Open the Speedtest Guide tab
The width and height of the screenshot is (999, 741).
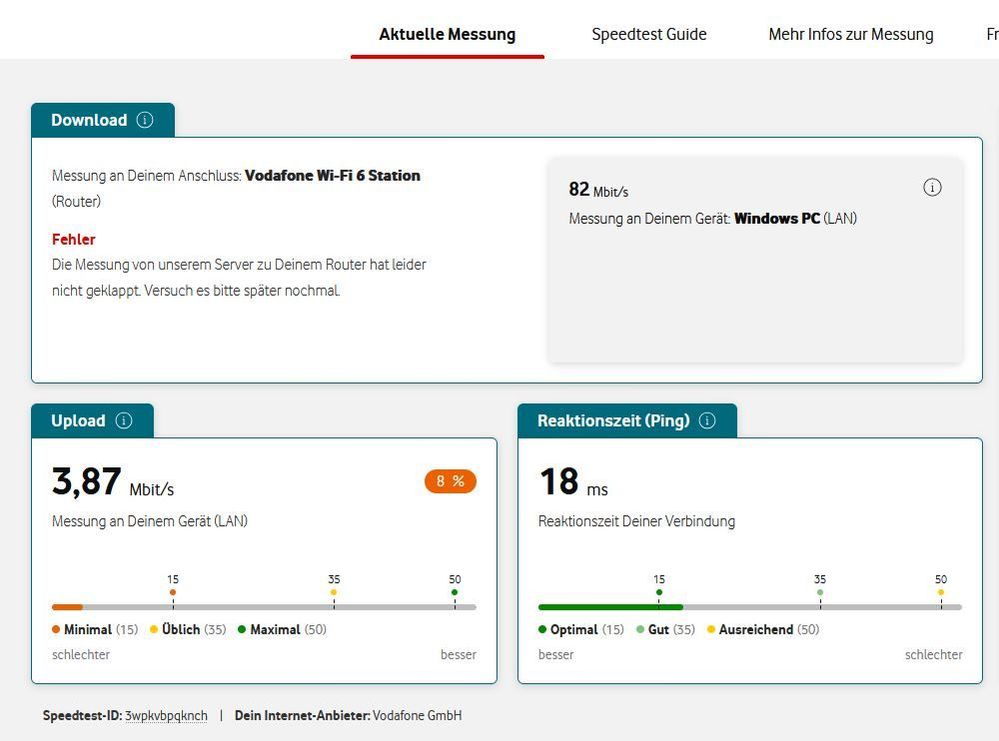[649, 34]
